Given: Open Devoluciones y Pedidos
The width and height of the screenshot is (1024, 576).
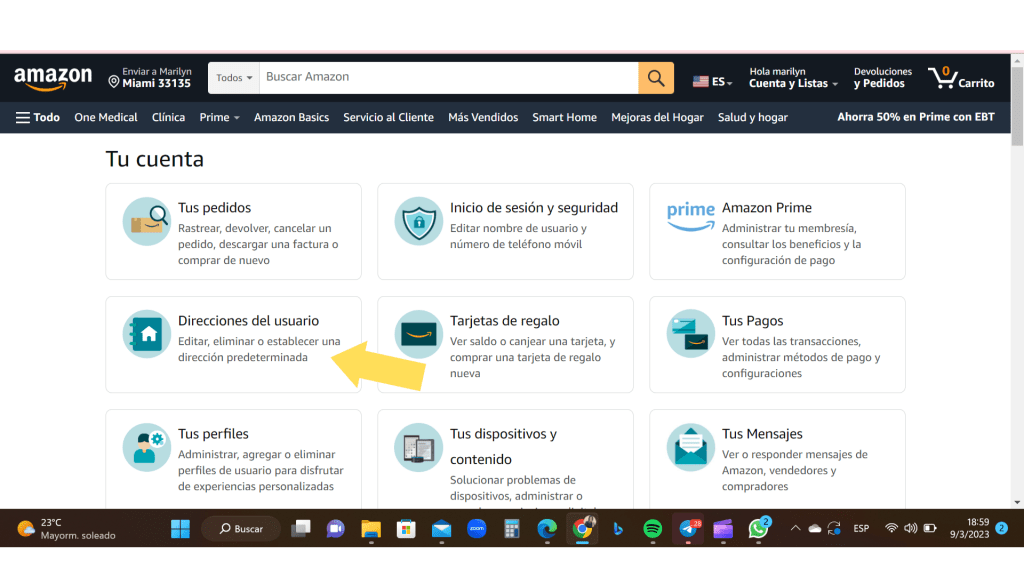Looking at the screenshot, I should (882, 78).
